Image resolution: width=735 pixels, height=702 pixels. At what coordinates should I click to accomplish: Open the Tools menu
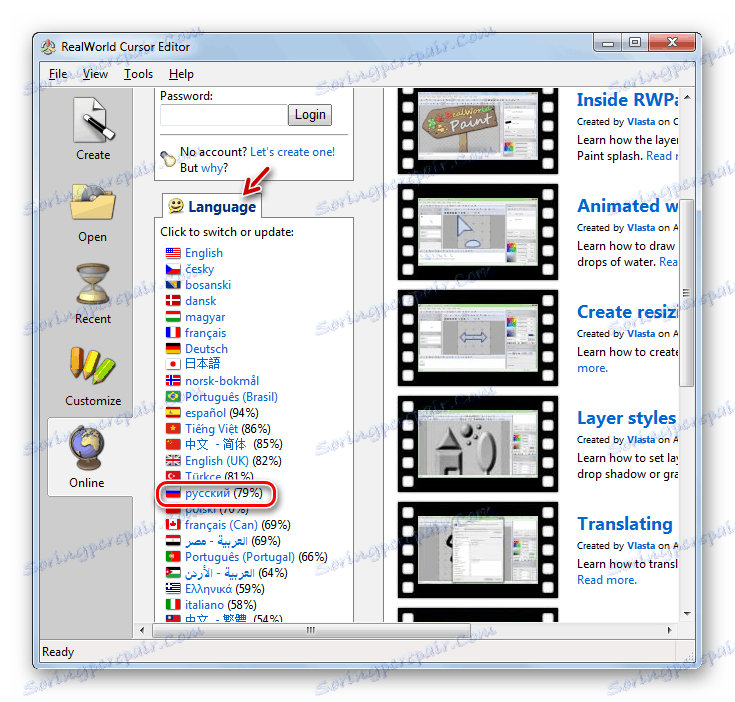[138, 74]
